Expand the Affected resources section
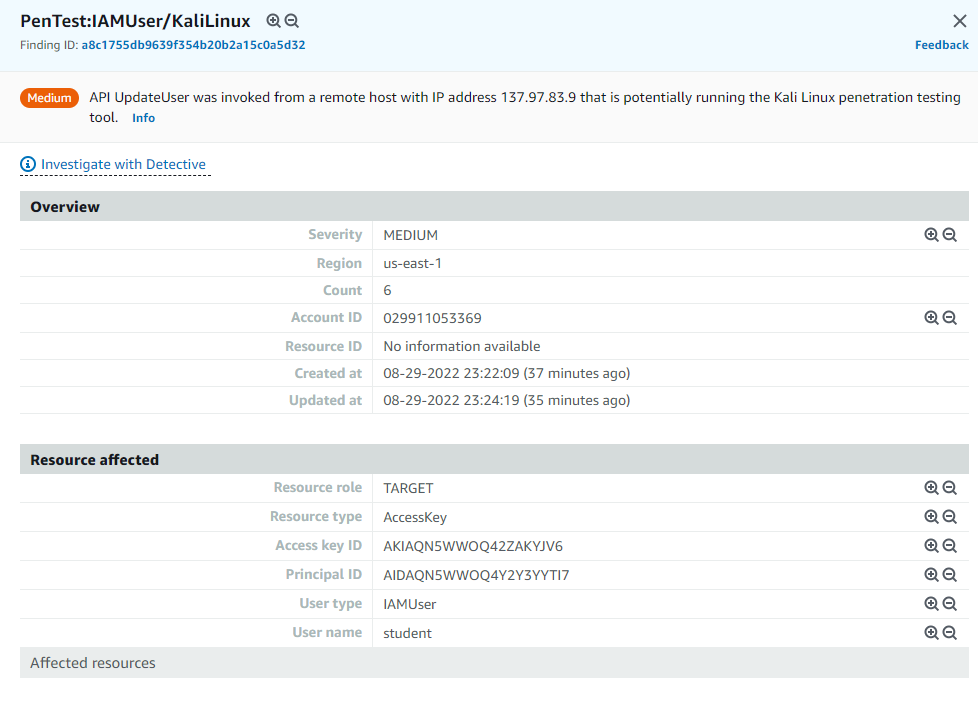 (494, 663)
